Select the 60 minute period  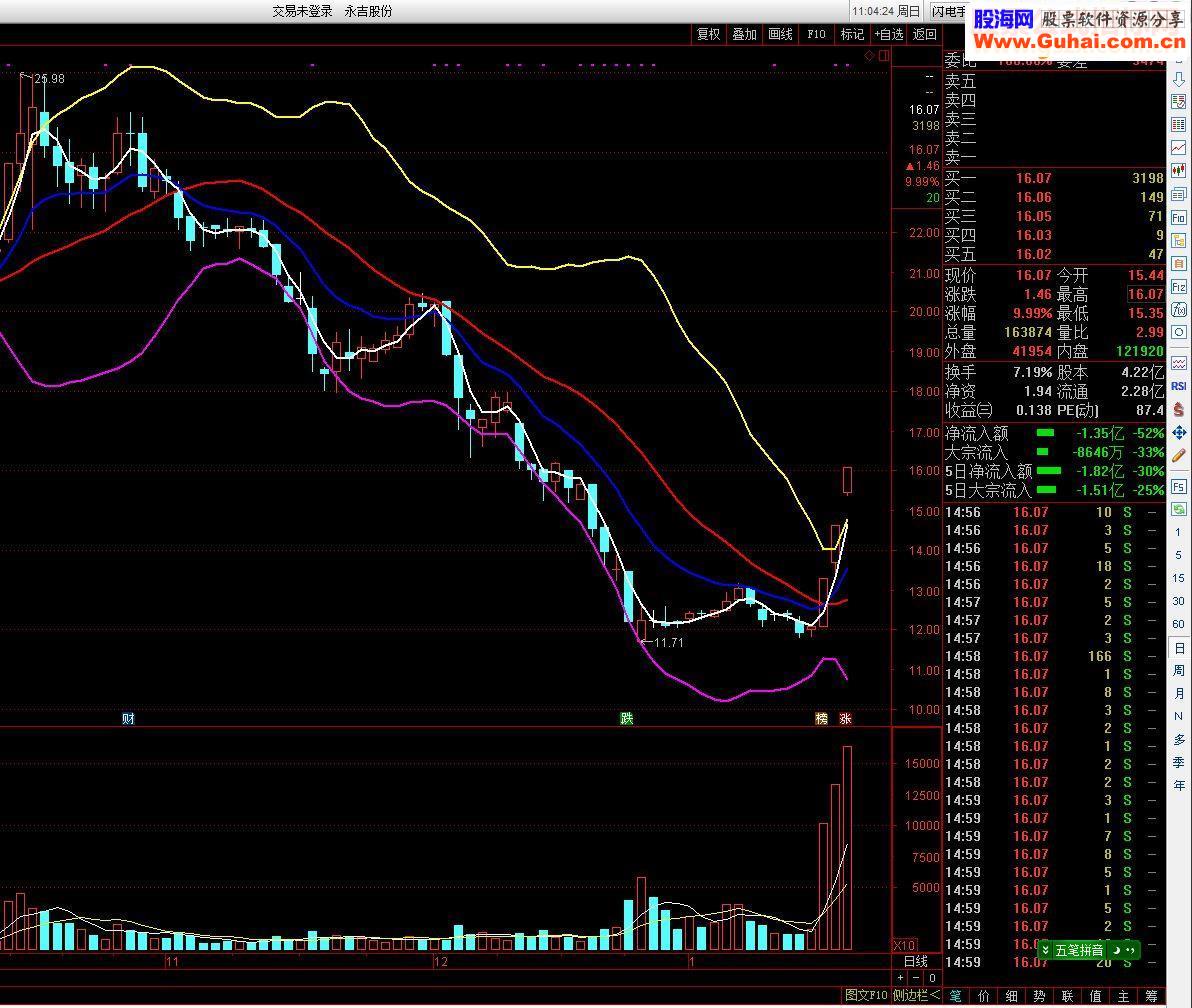(x=1178, y=624)
